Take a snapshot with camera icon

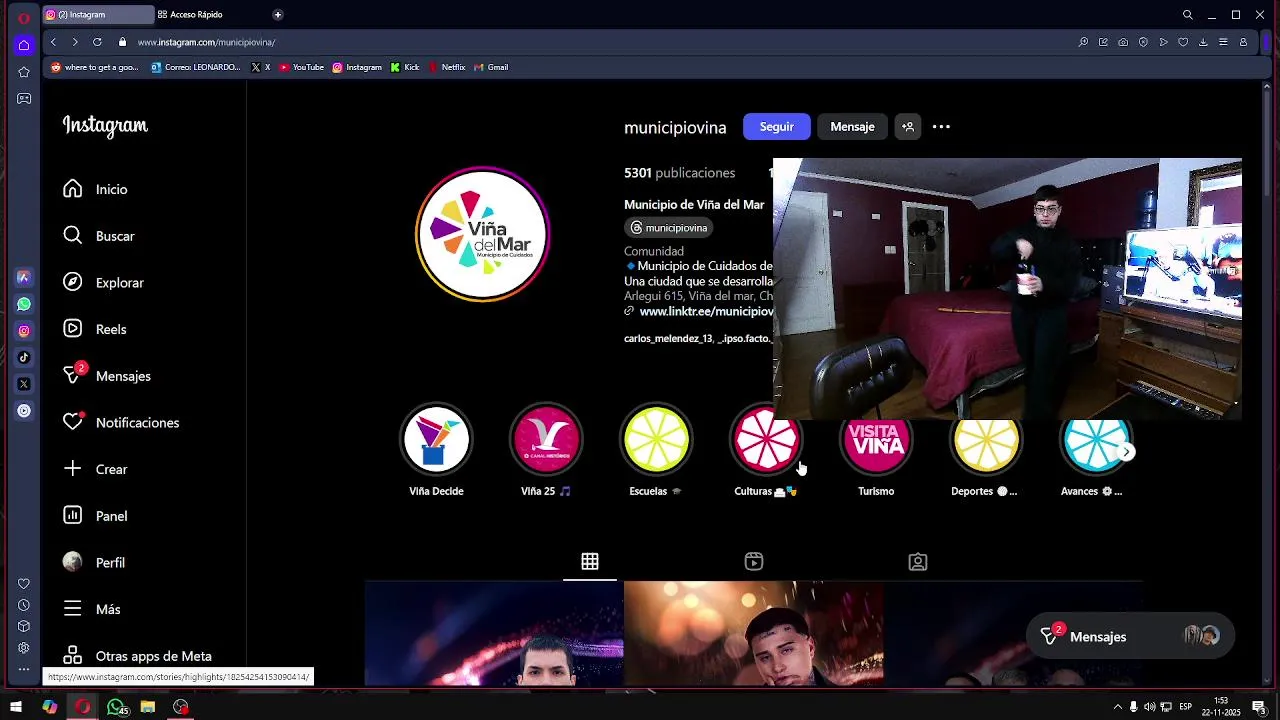(1123, 42)
